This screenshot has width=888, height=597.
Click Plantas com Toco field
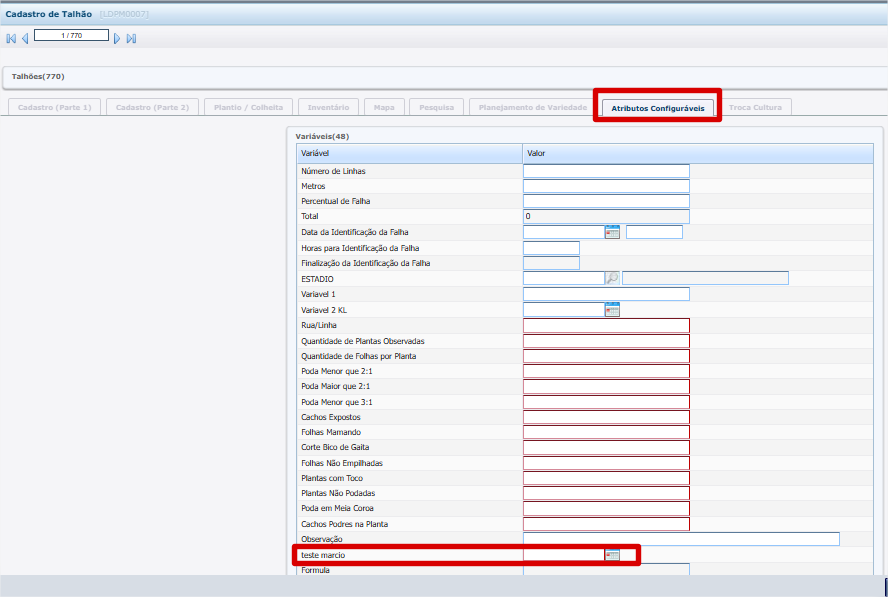[606, 478]
